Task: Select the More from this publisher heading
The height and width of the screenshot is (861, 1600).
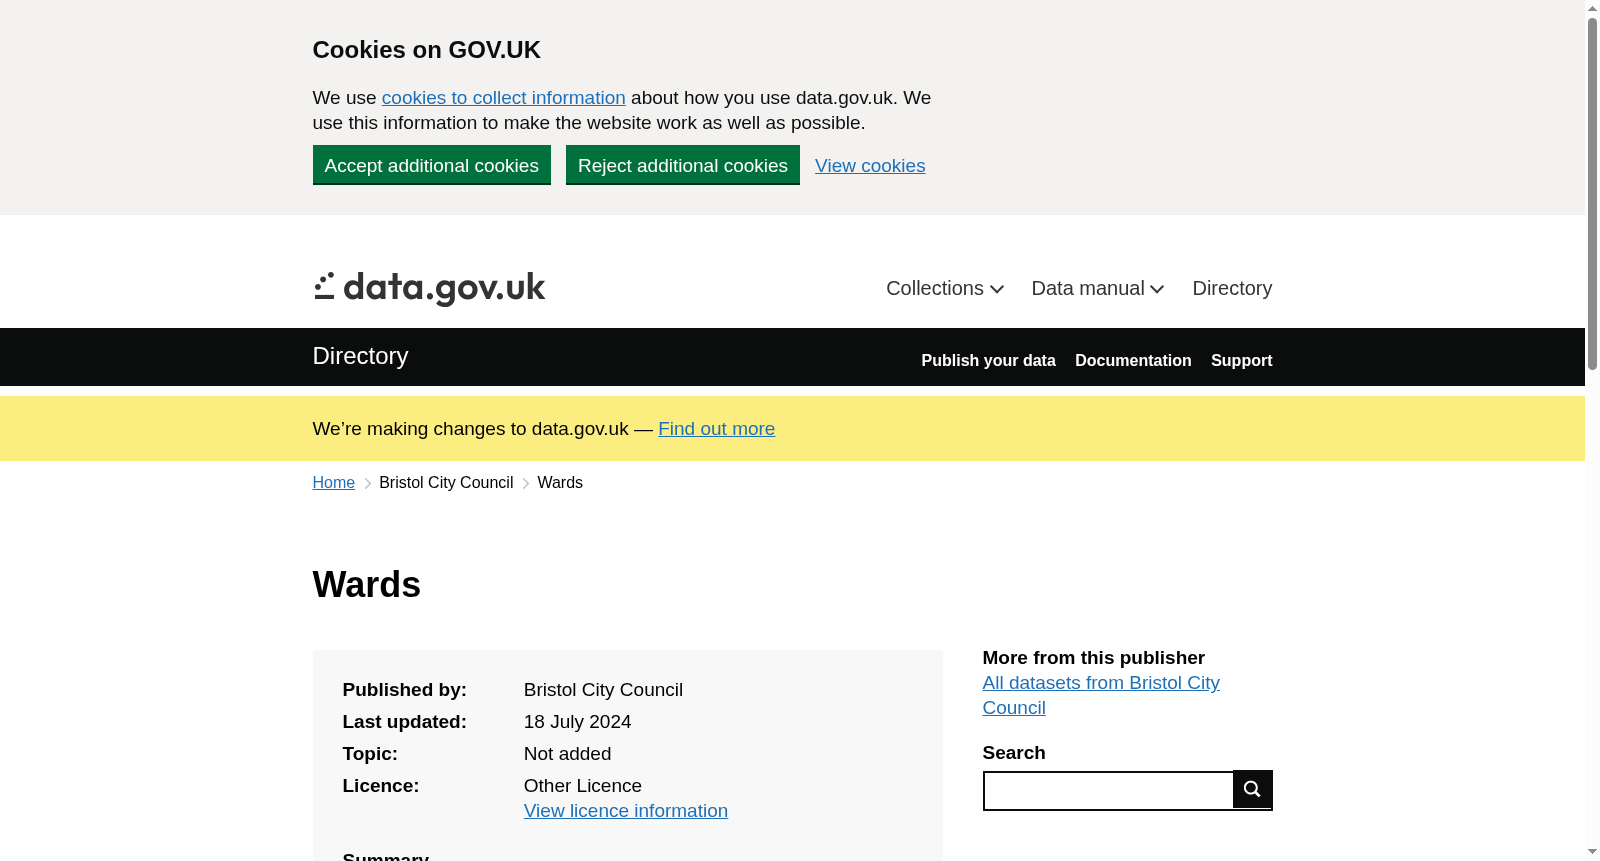Action: (x=1094, y=658)
